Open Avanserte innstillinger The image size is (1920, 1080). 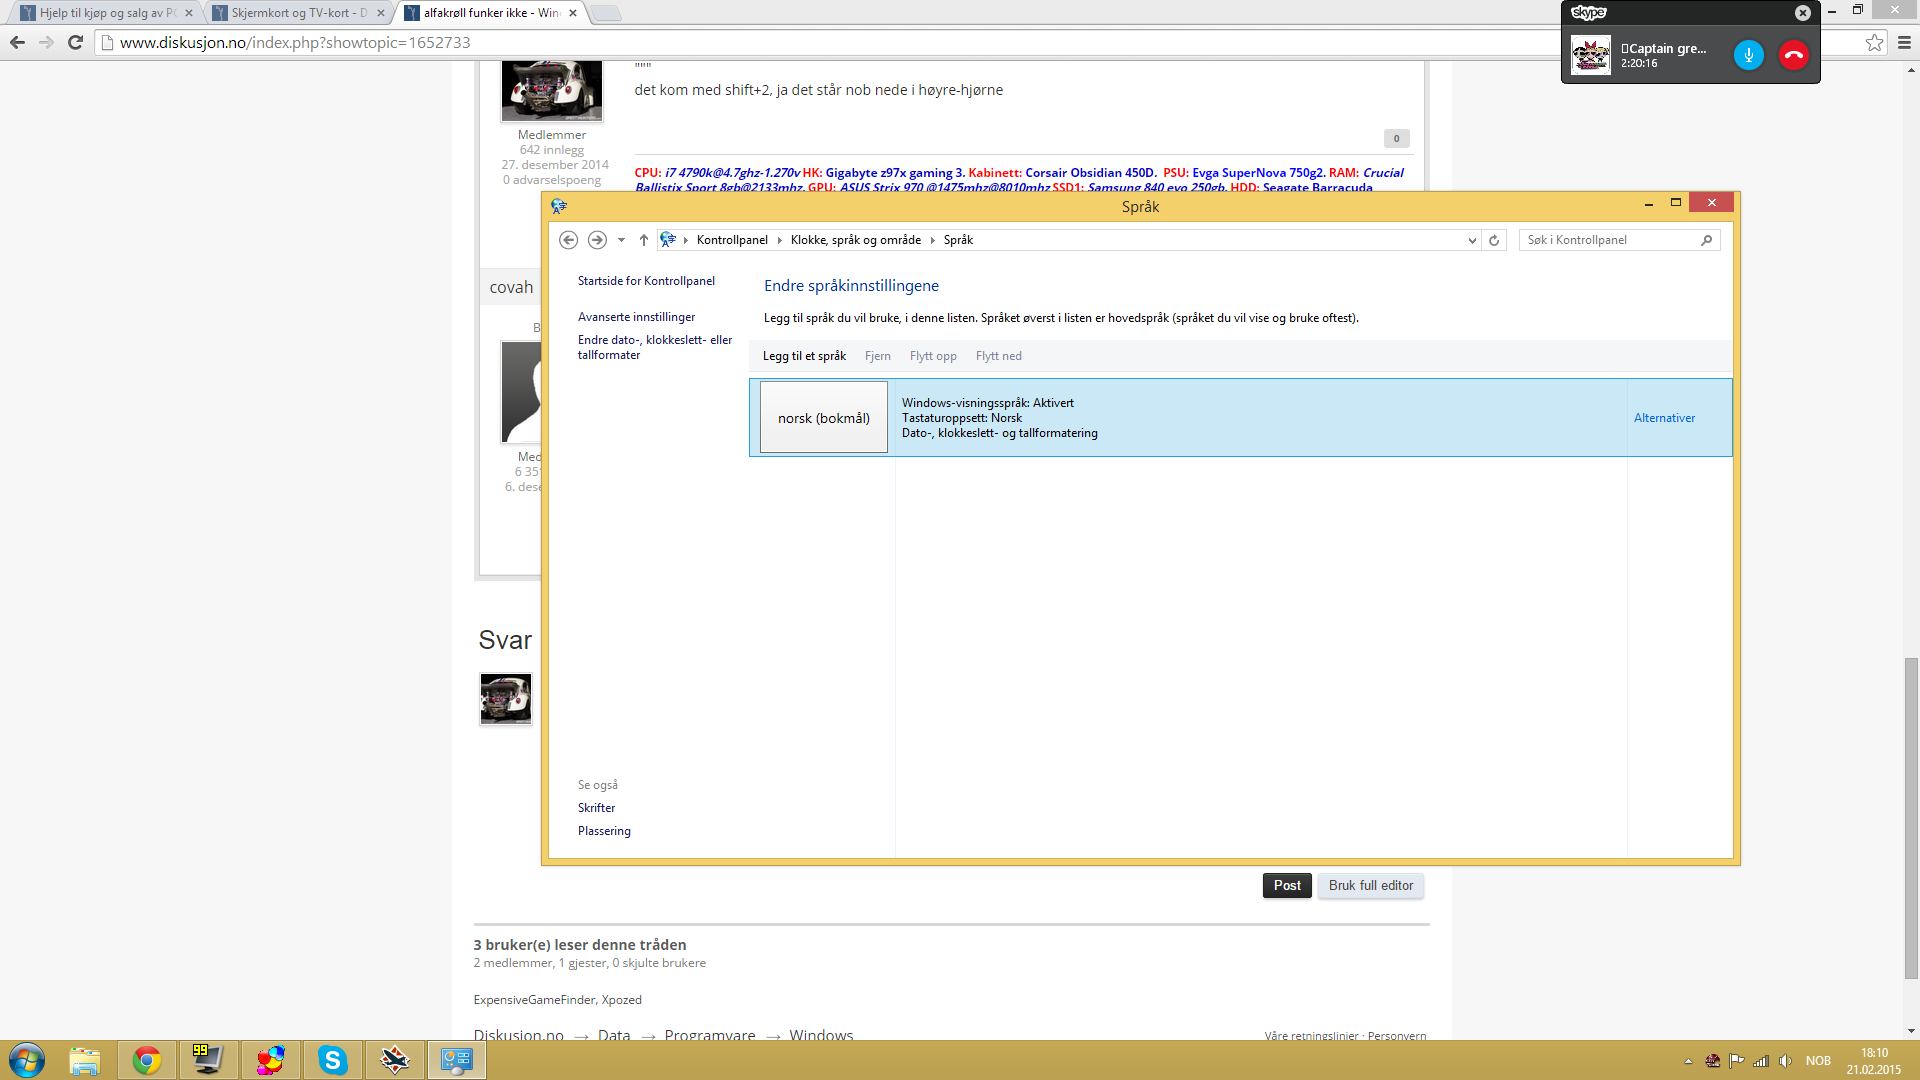636,317
